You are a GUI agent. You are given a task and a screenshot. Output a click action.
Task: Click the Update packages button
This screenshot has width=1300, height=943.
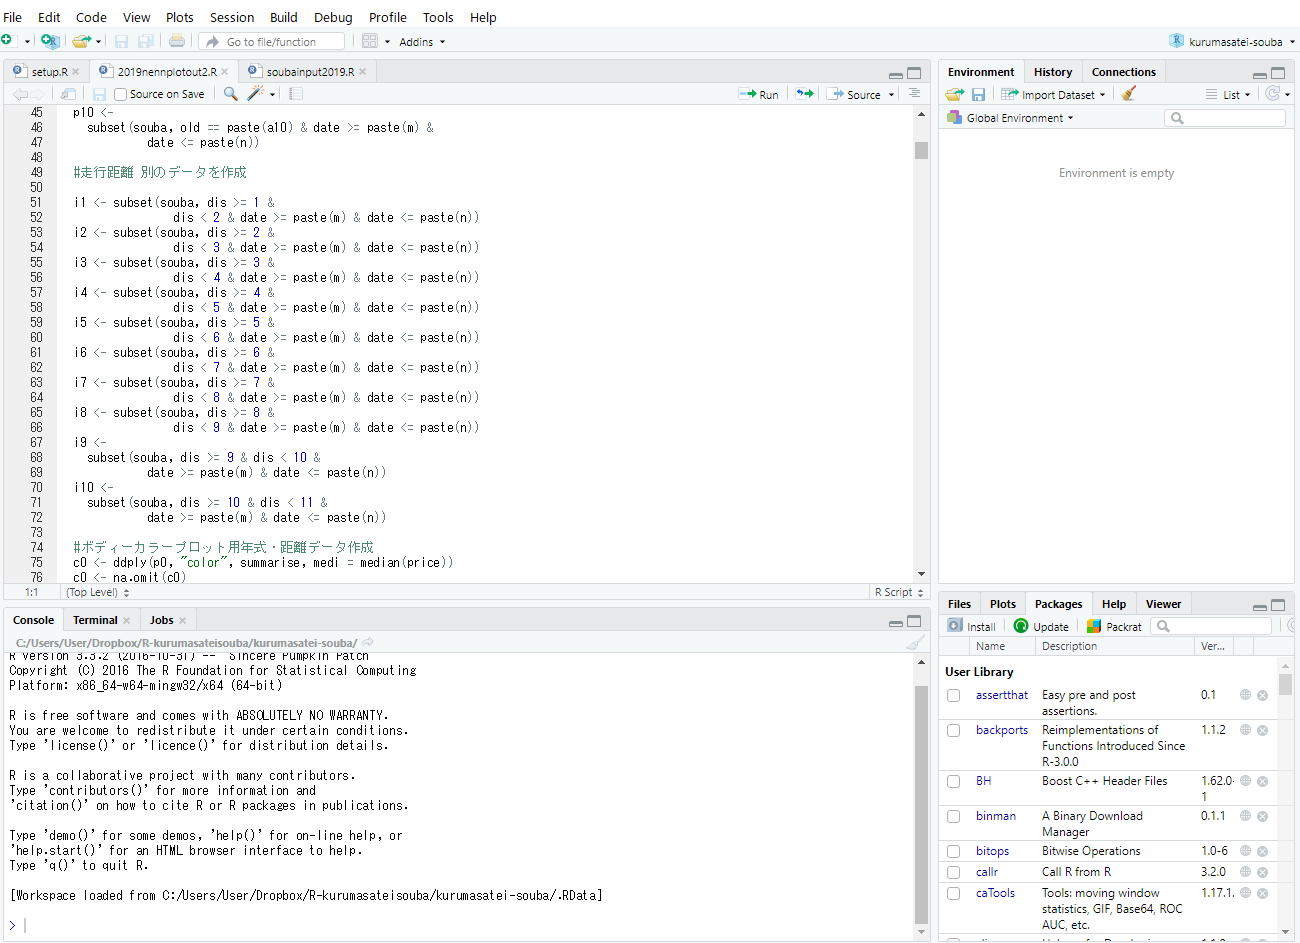pos(1041,626)
